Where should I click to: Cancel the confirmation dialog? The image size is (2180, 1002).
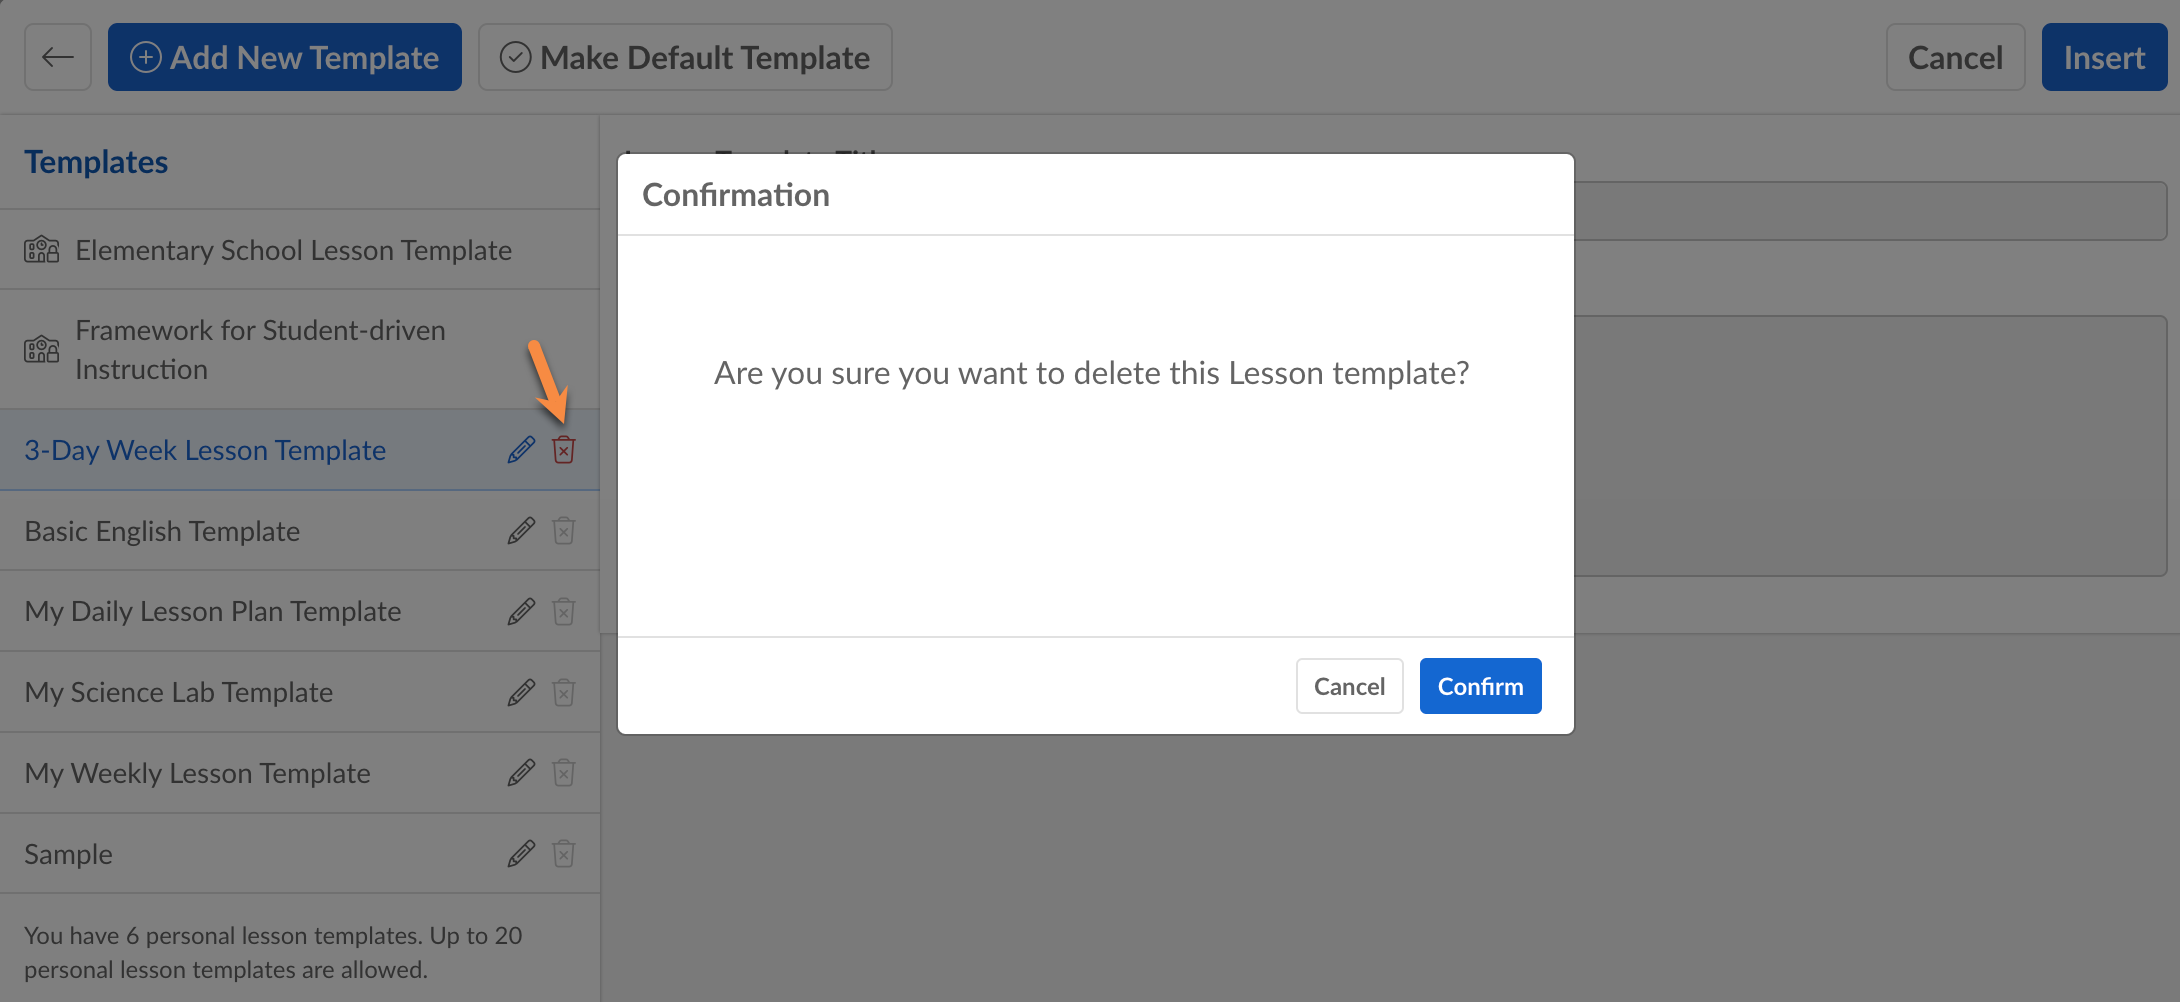click(x=1349, y=686)
